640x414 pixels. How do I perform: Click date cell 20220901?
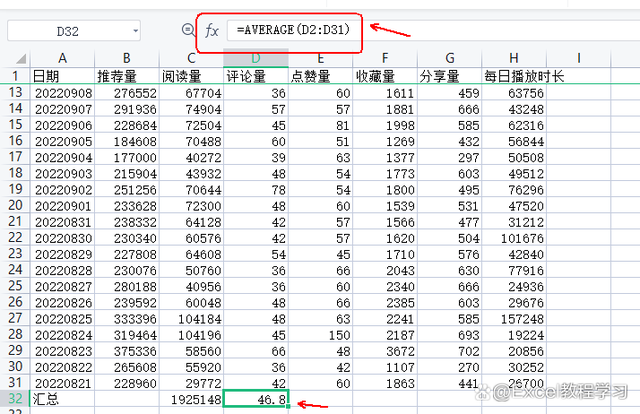[62, 206]
